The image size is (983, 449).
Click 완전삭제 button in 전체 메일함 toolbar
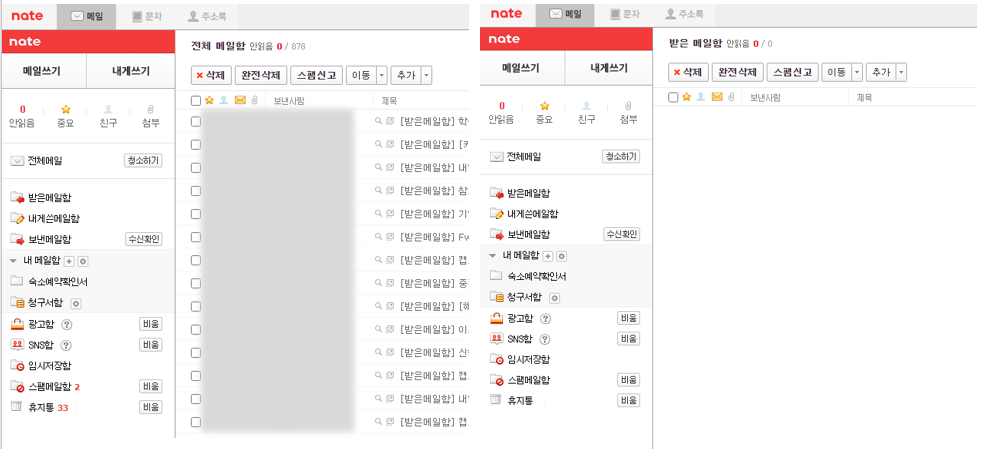click(261, 75)
